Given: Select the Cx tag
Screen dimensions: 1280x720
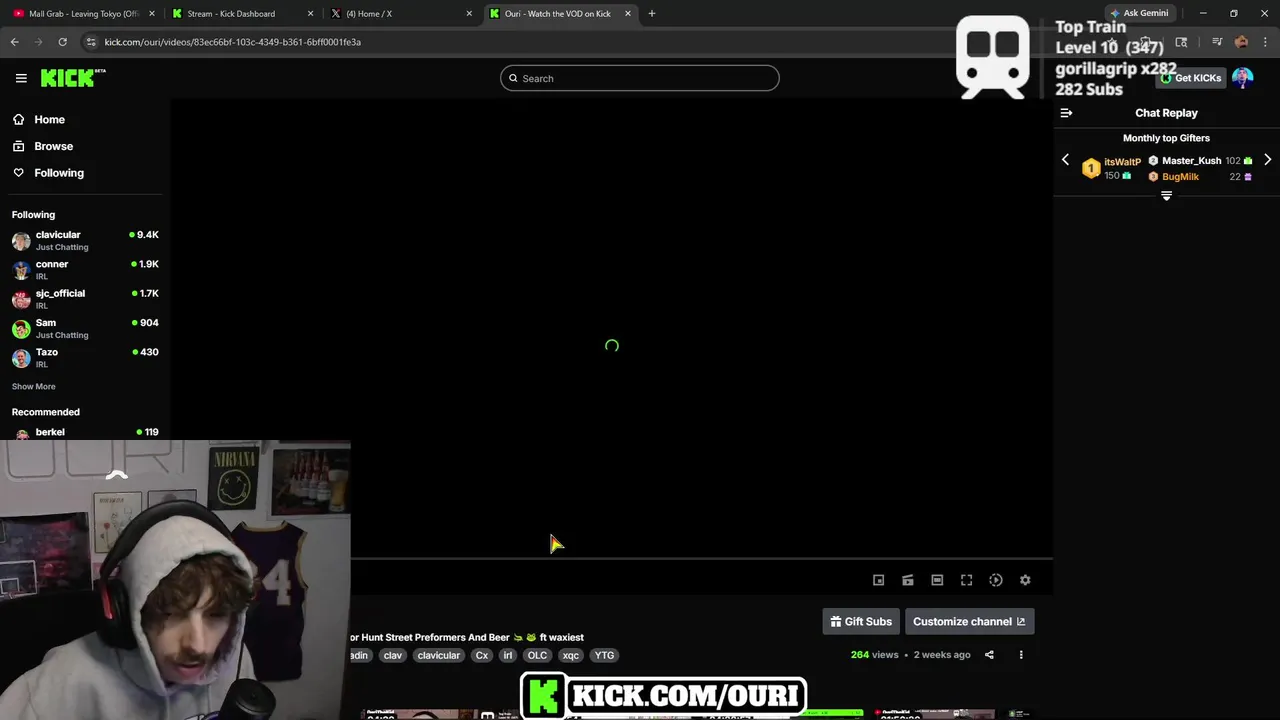Looking at the screenshot, I should click(x=482, y=655).
